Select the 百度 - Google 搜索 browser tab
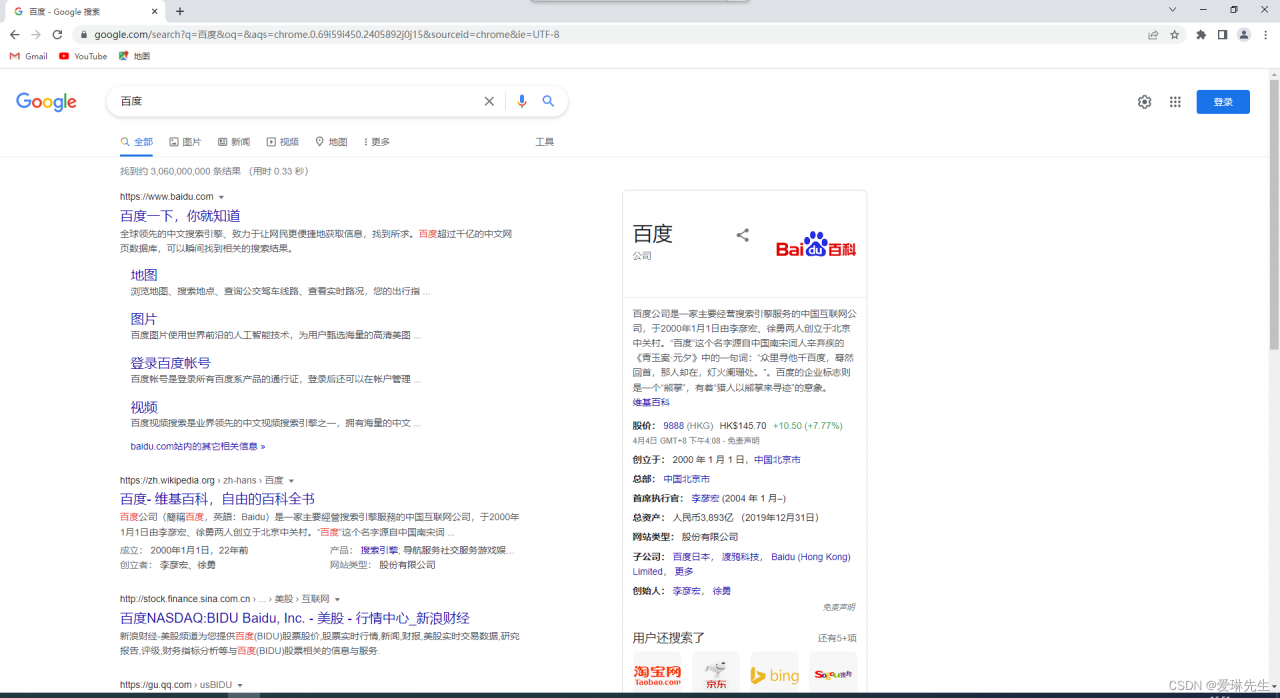This screenshot has height=698, width=1280. coord(85,11)
